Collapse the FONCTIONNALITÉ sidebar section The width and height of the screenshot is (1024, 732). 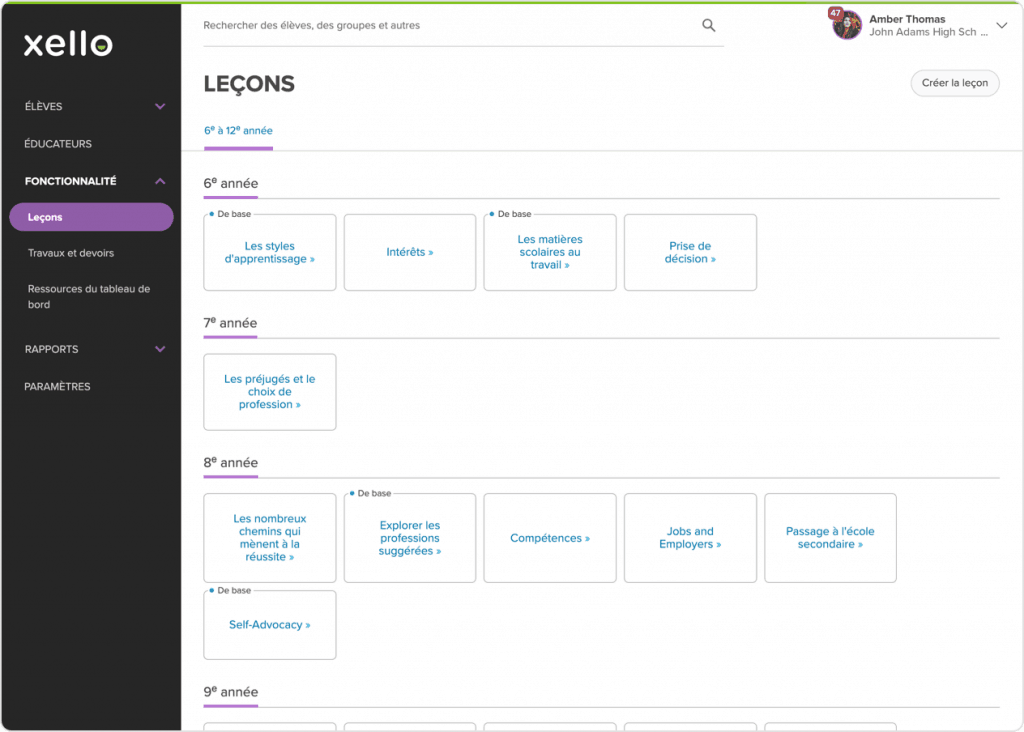[160, 181]
